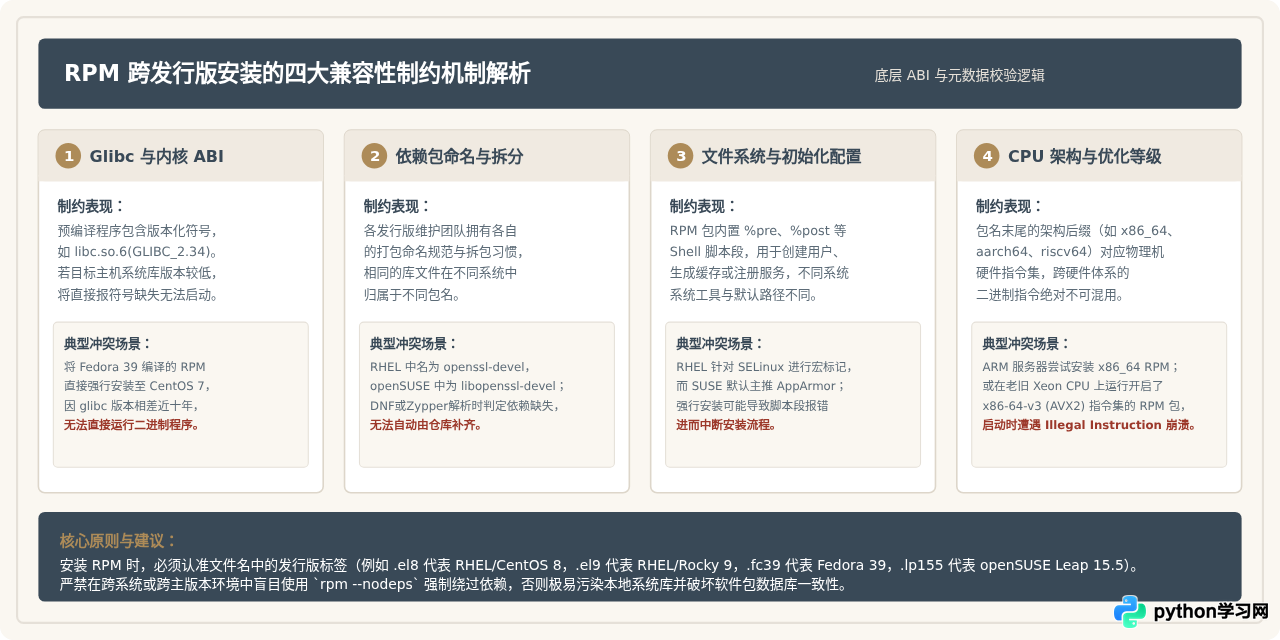1280x640 pixels.
Task: Select the line 'RPM 包内置 %pre、%post 等'
Action: click(x=758, y=230)
